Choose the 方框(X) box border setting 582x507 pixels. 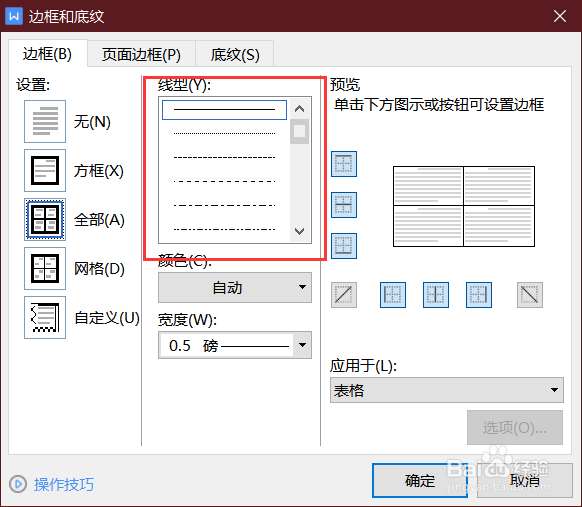click(45, 170)
